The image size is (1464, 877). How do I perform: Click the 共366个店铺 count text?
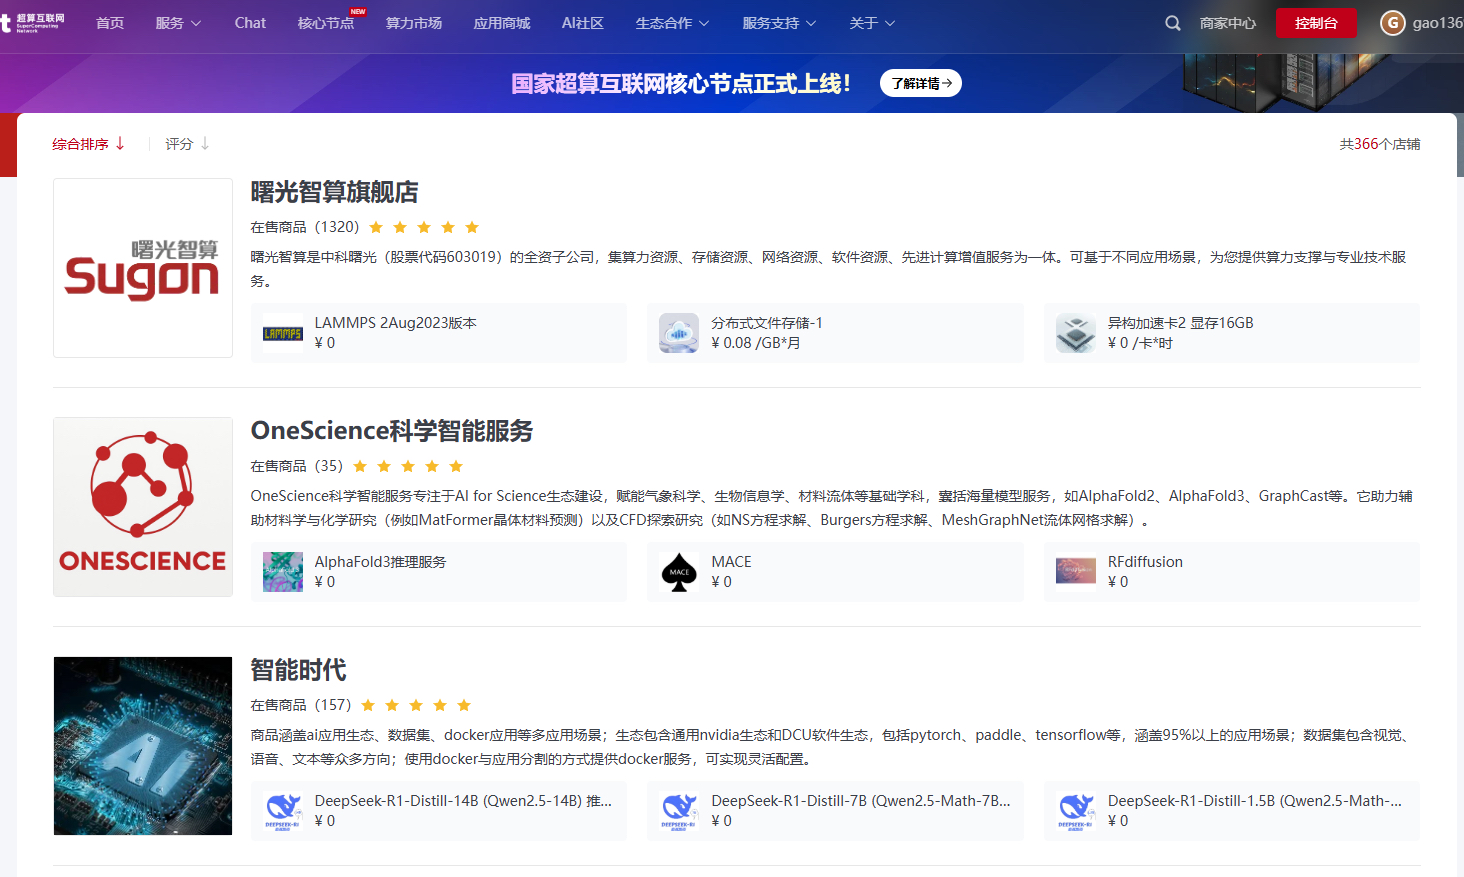[1380, 144]
